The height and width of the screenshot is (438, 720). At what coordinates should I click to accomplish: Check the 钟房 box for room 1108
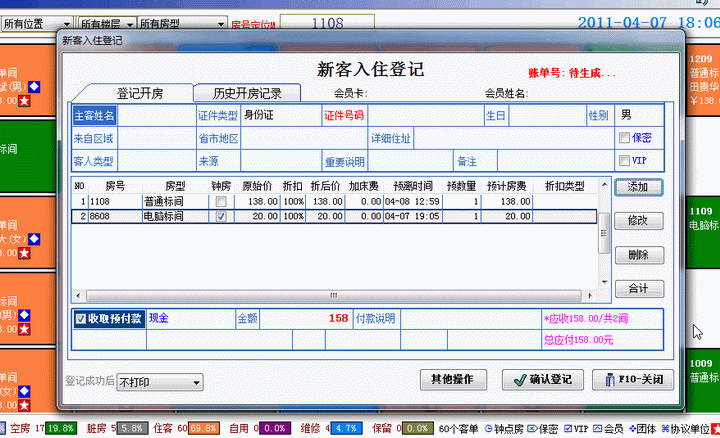click(220, 202)
